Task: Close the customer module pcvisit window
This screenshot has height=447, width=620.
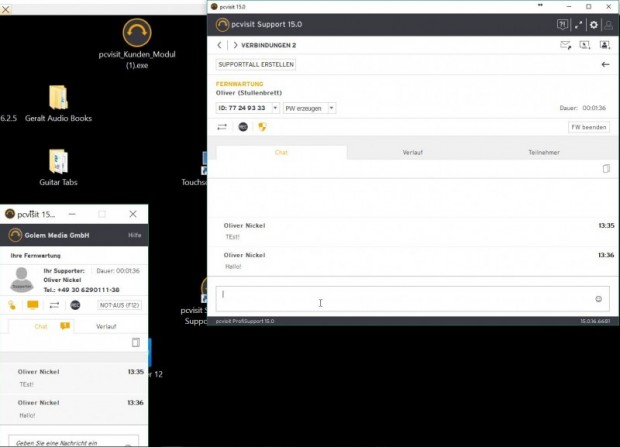Action: 133,214
